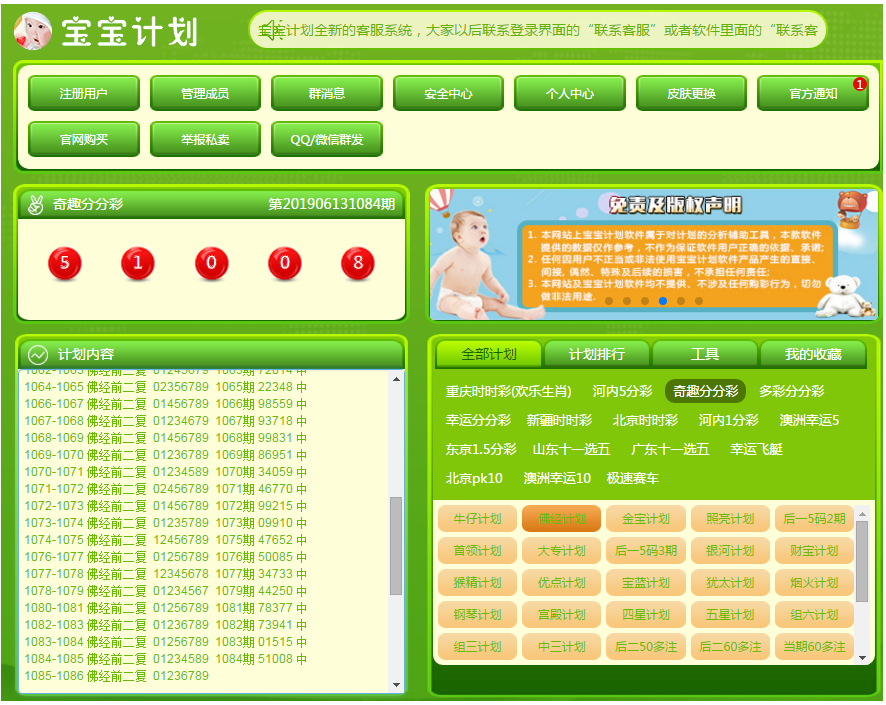Open the 安全中心 button

point(448,94)
